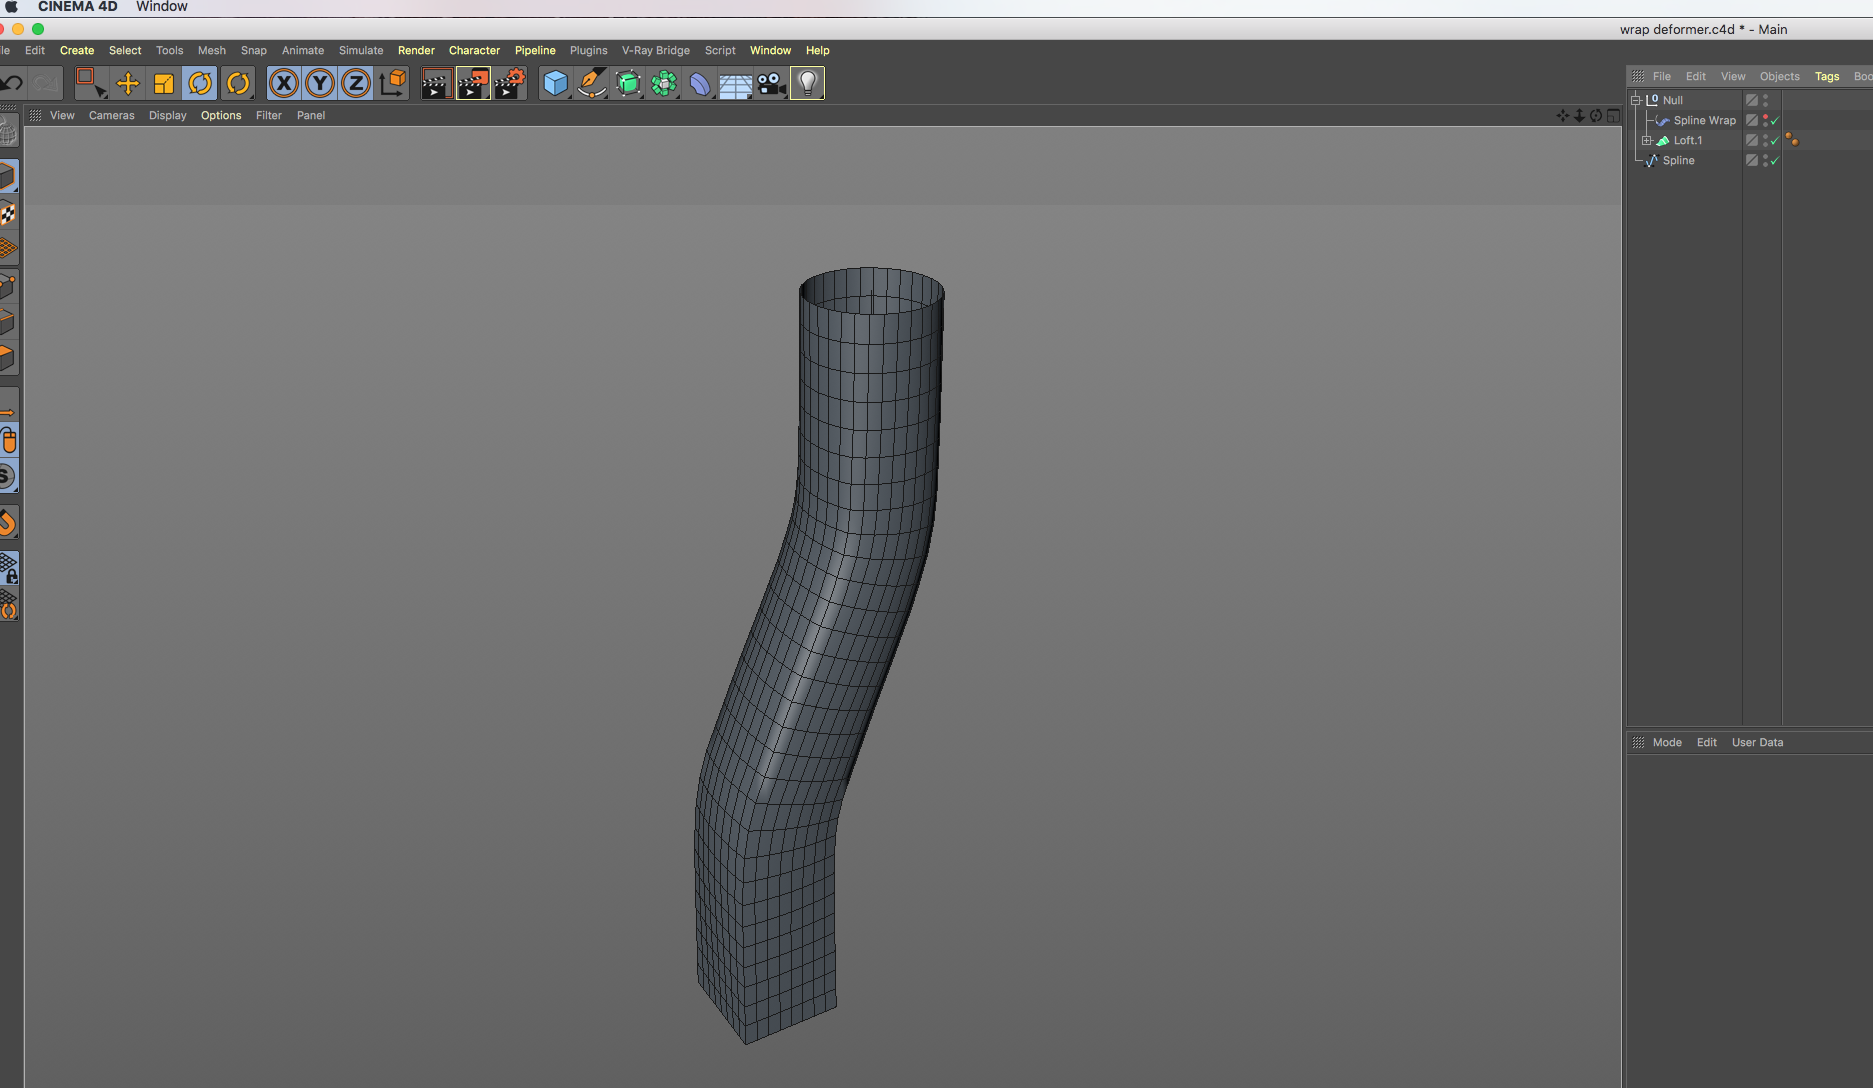Click the Null layer swatch box

tap(1752, 100)
